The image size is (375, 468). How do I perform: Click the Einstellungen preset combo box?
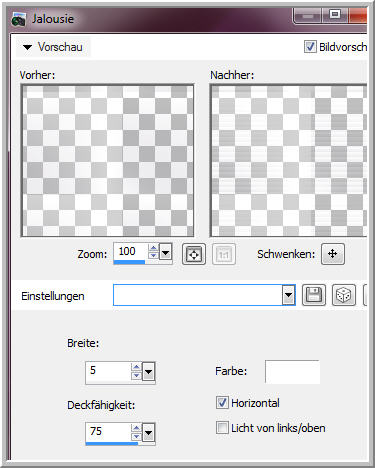[x=204, y=295]
